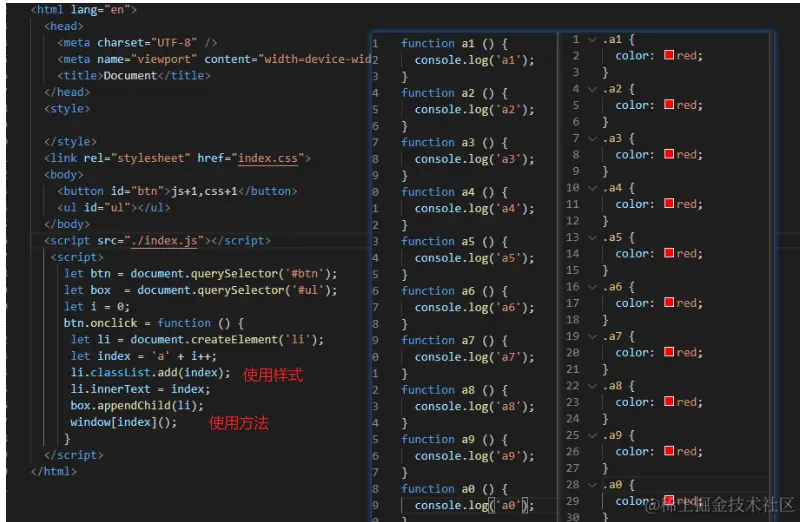803x522 pixels.
Task: Open red color swatch in .a5 rule
Action: coord(669,253)
